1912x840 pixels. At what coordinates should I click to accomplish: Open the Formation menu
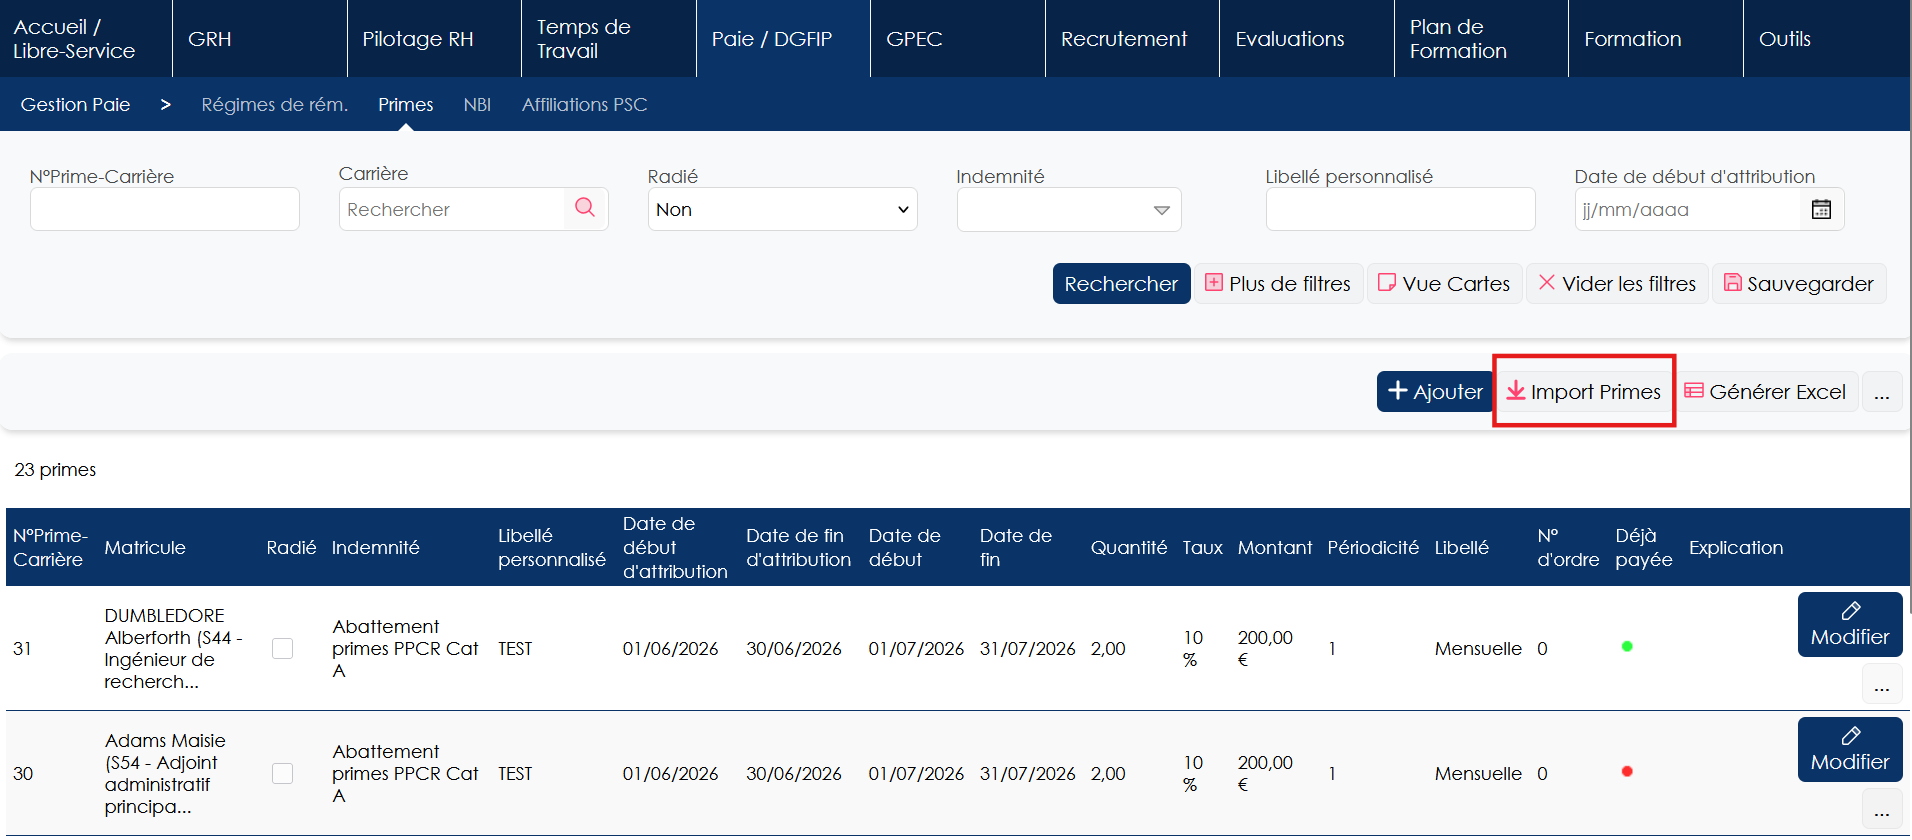[x=1656, y=39]
